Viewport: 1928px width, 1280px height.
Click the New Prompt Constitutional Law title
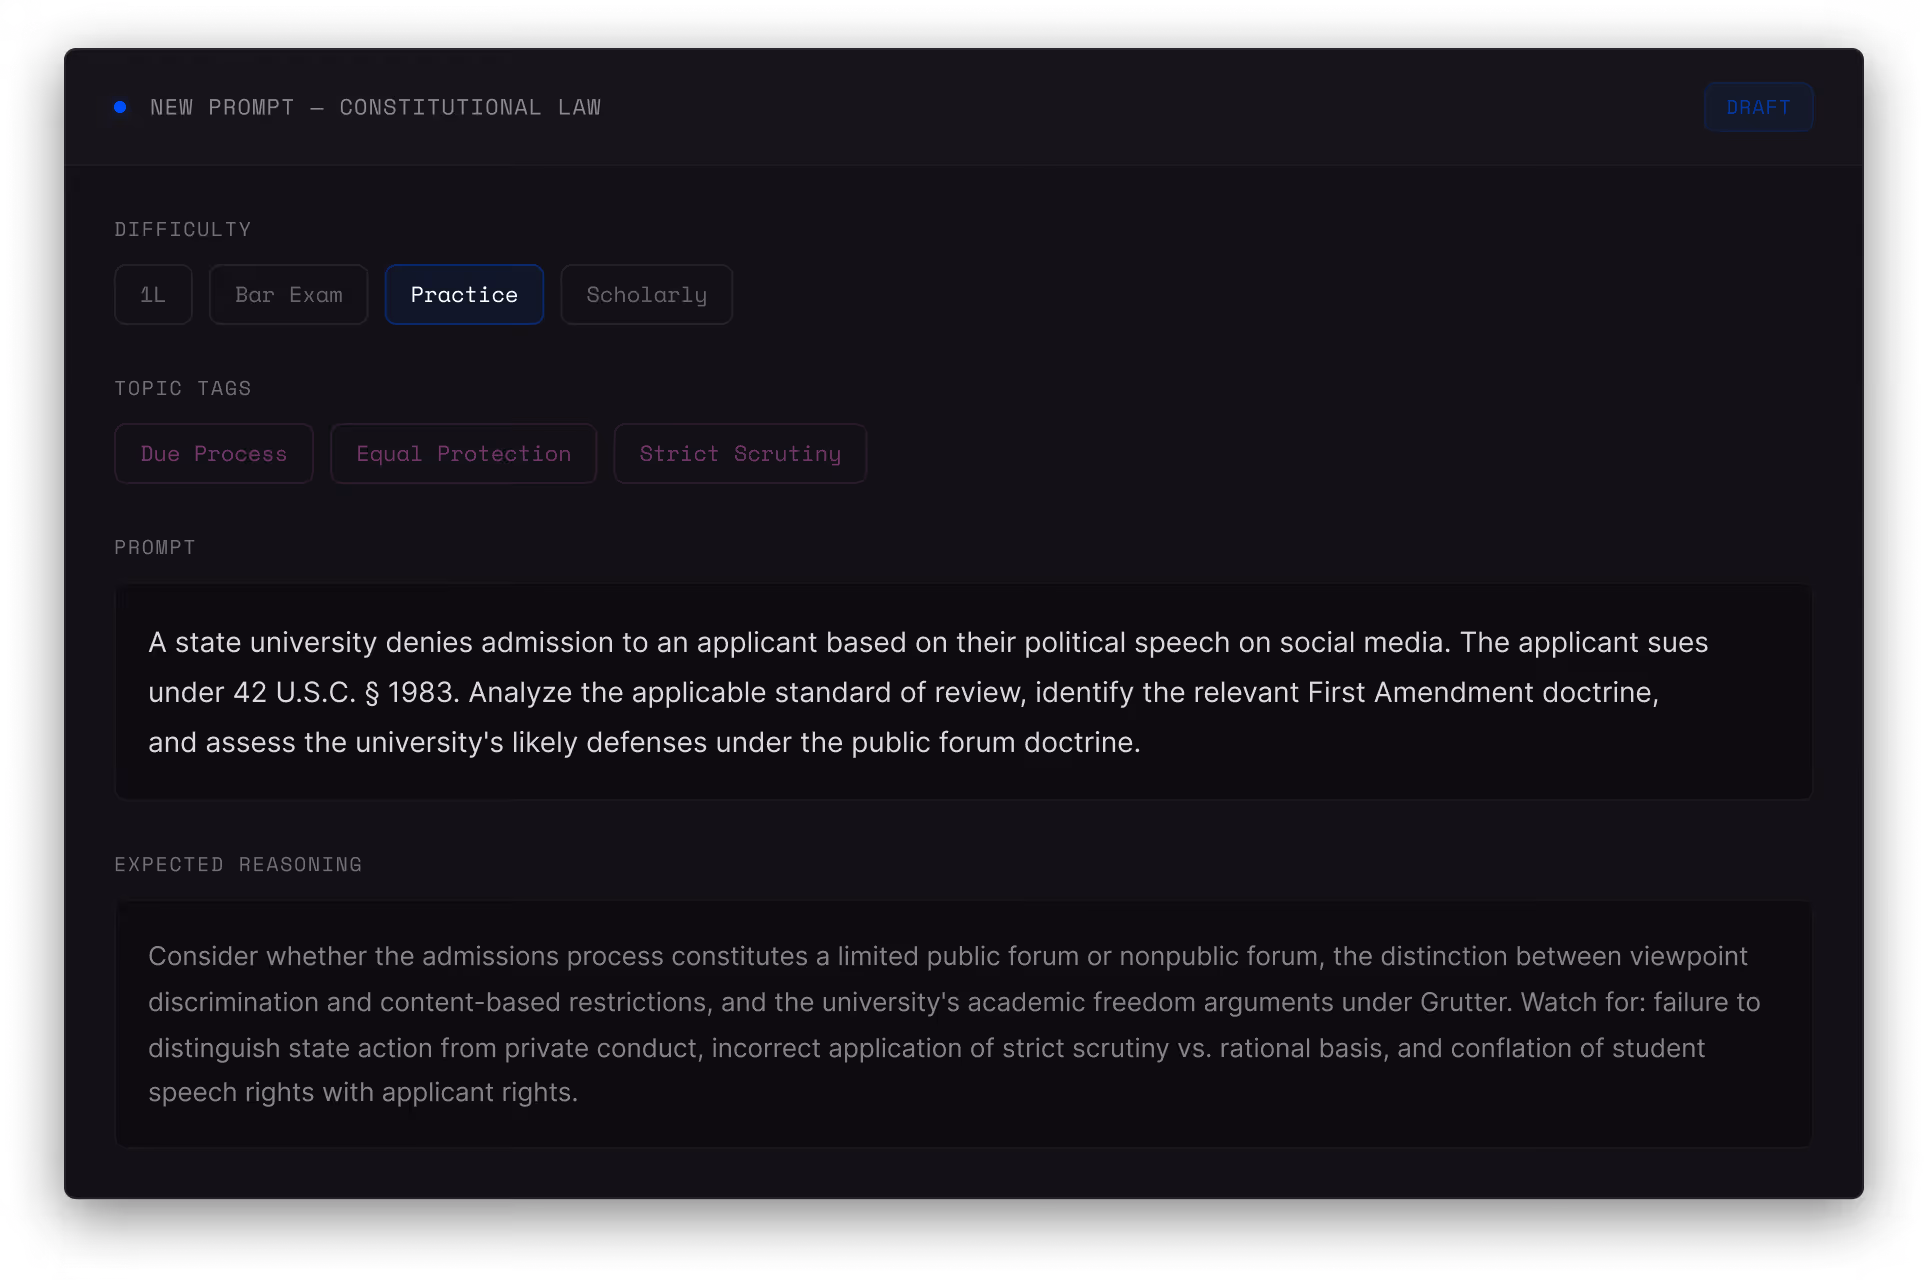coord(375,107)
